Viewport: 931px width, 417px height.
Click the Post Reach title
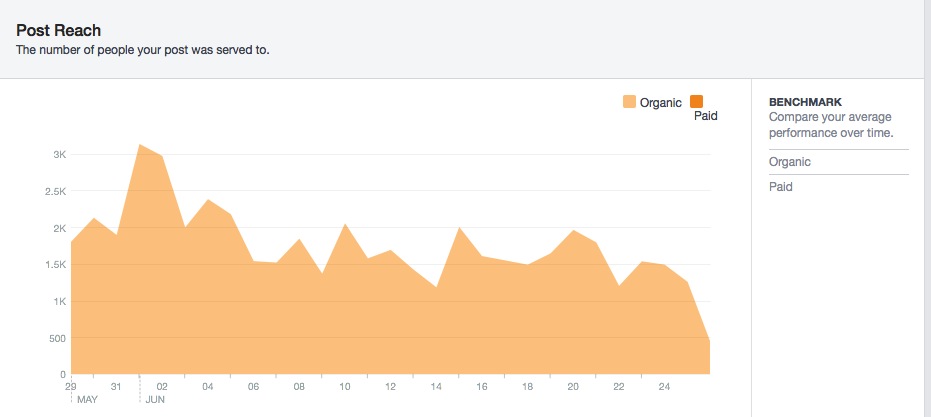[58, 31]
